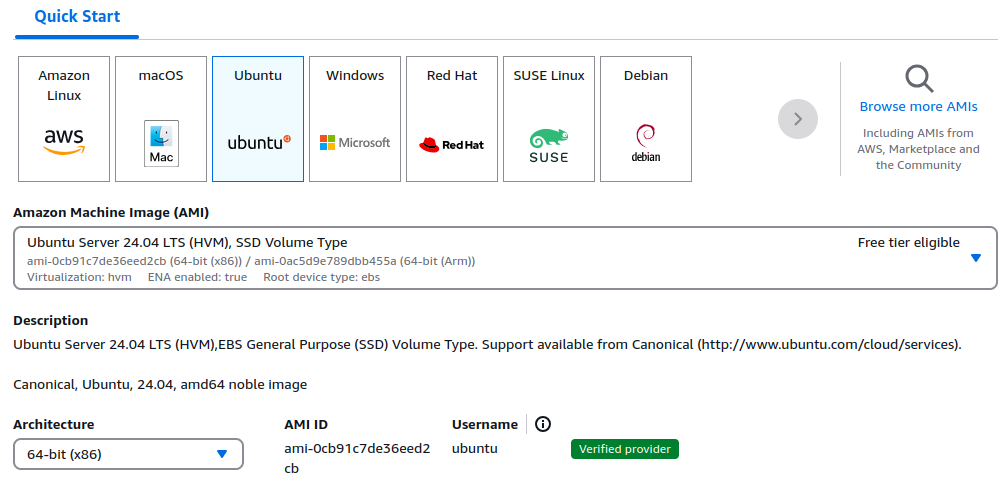Click the Username info circle icon
1007x482 pixels.
[543, 424]
